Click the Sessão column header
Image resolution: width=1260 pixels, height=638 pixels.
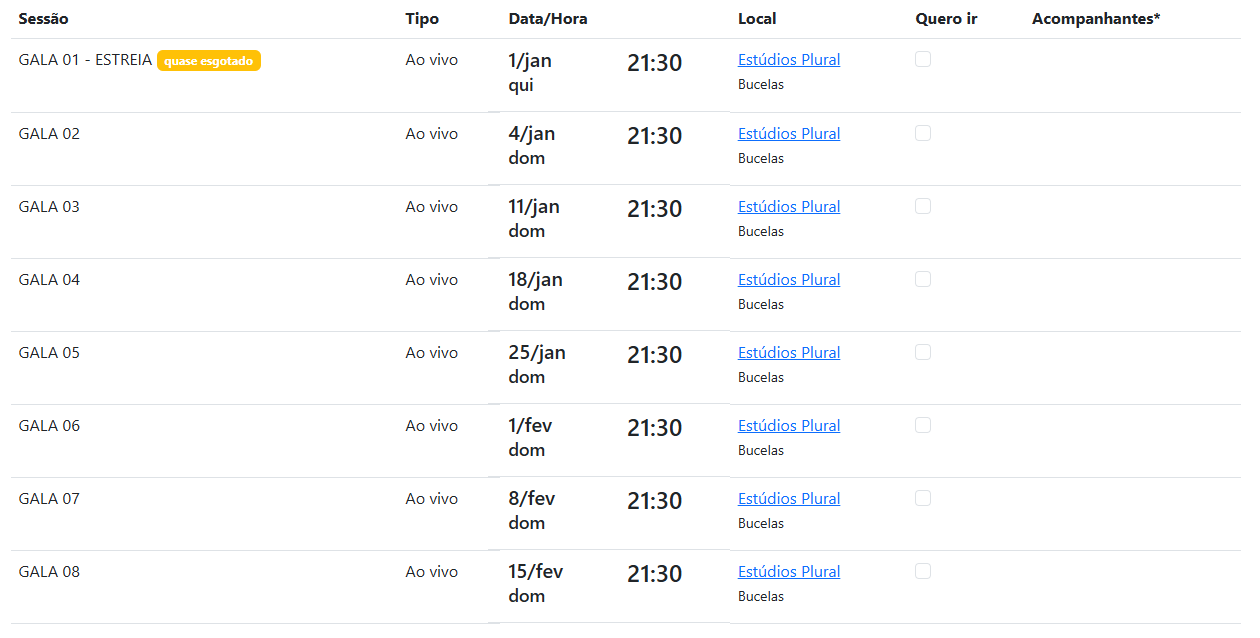(x=44, y=19)
